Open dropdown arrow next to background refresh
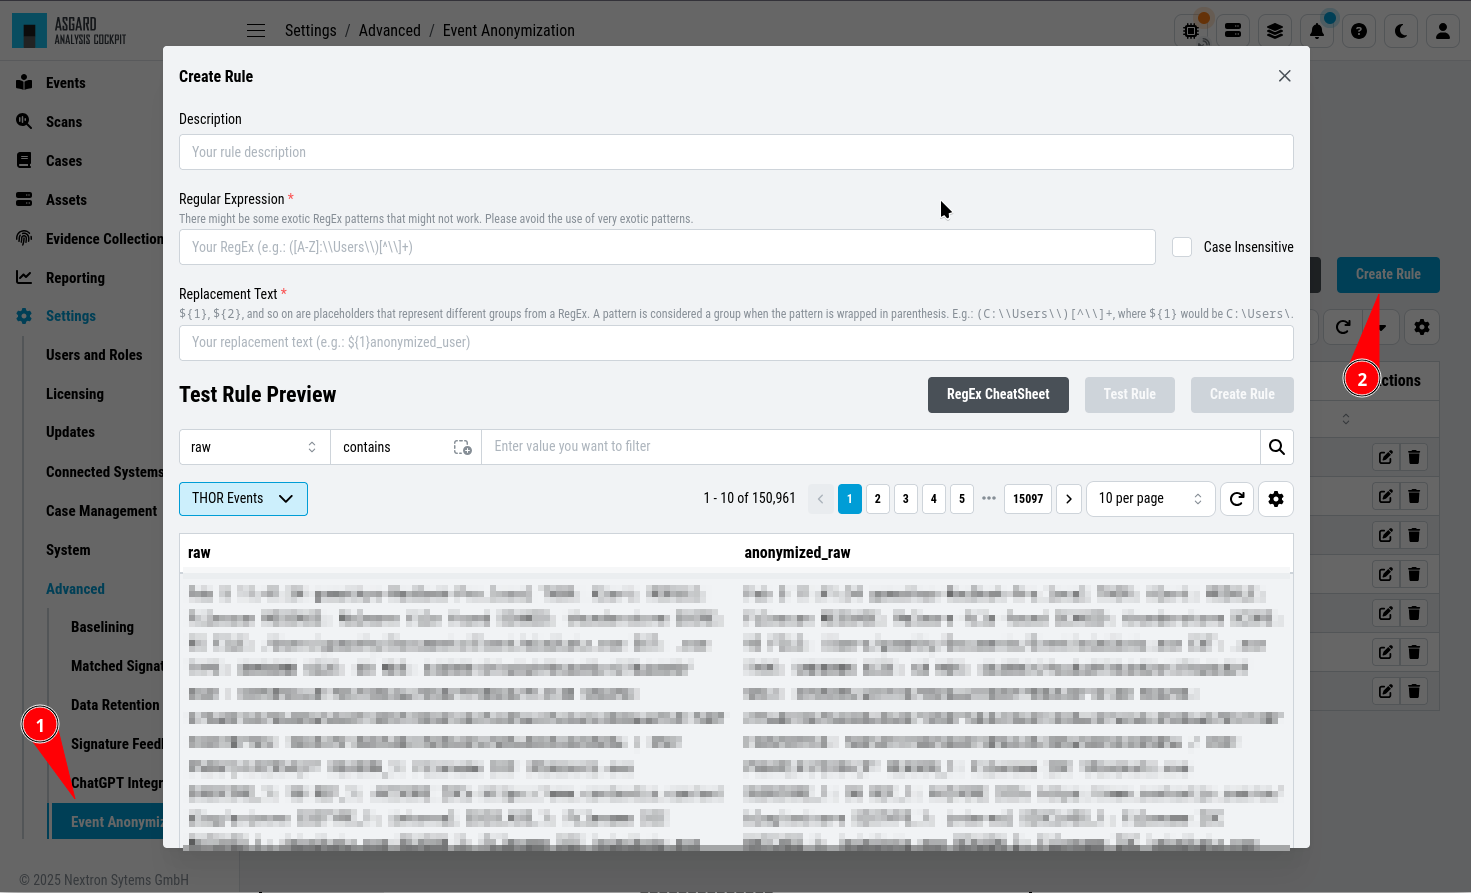 (1382, 327)
